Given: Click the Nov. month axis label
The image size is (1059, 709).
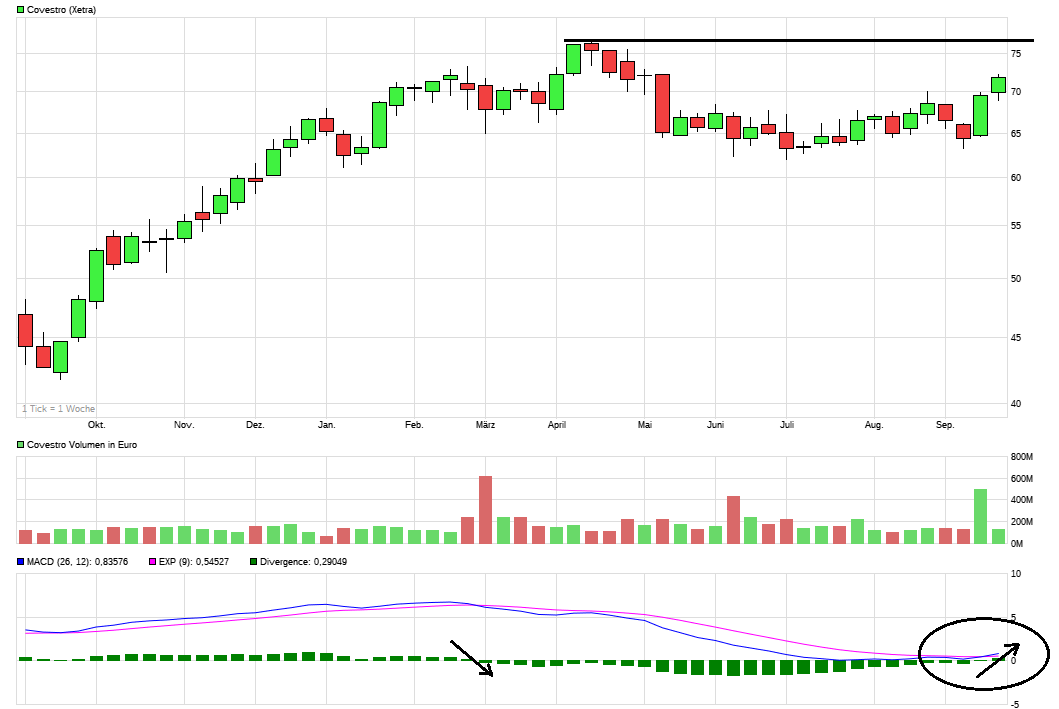Looking at the screenshot, I should click(184, 425).
